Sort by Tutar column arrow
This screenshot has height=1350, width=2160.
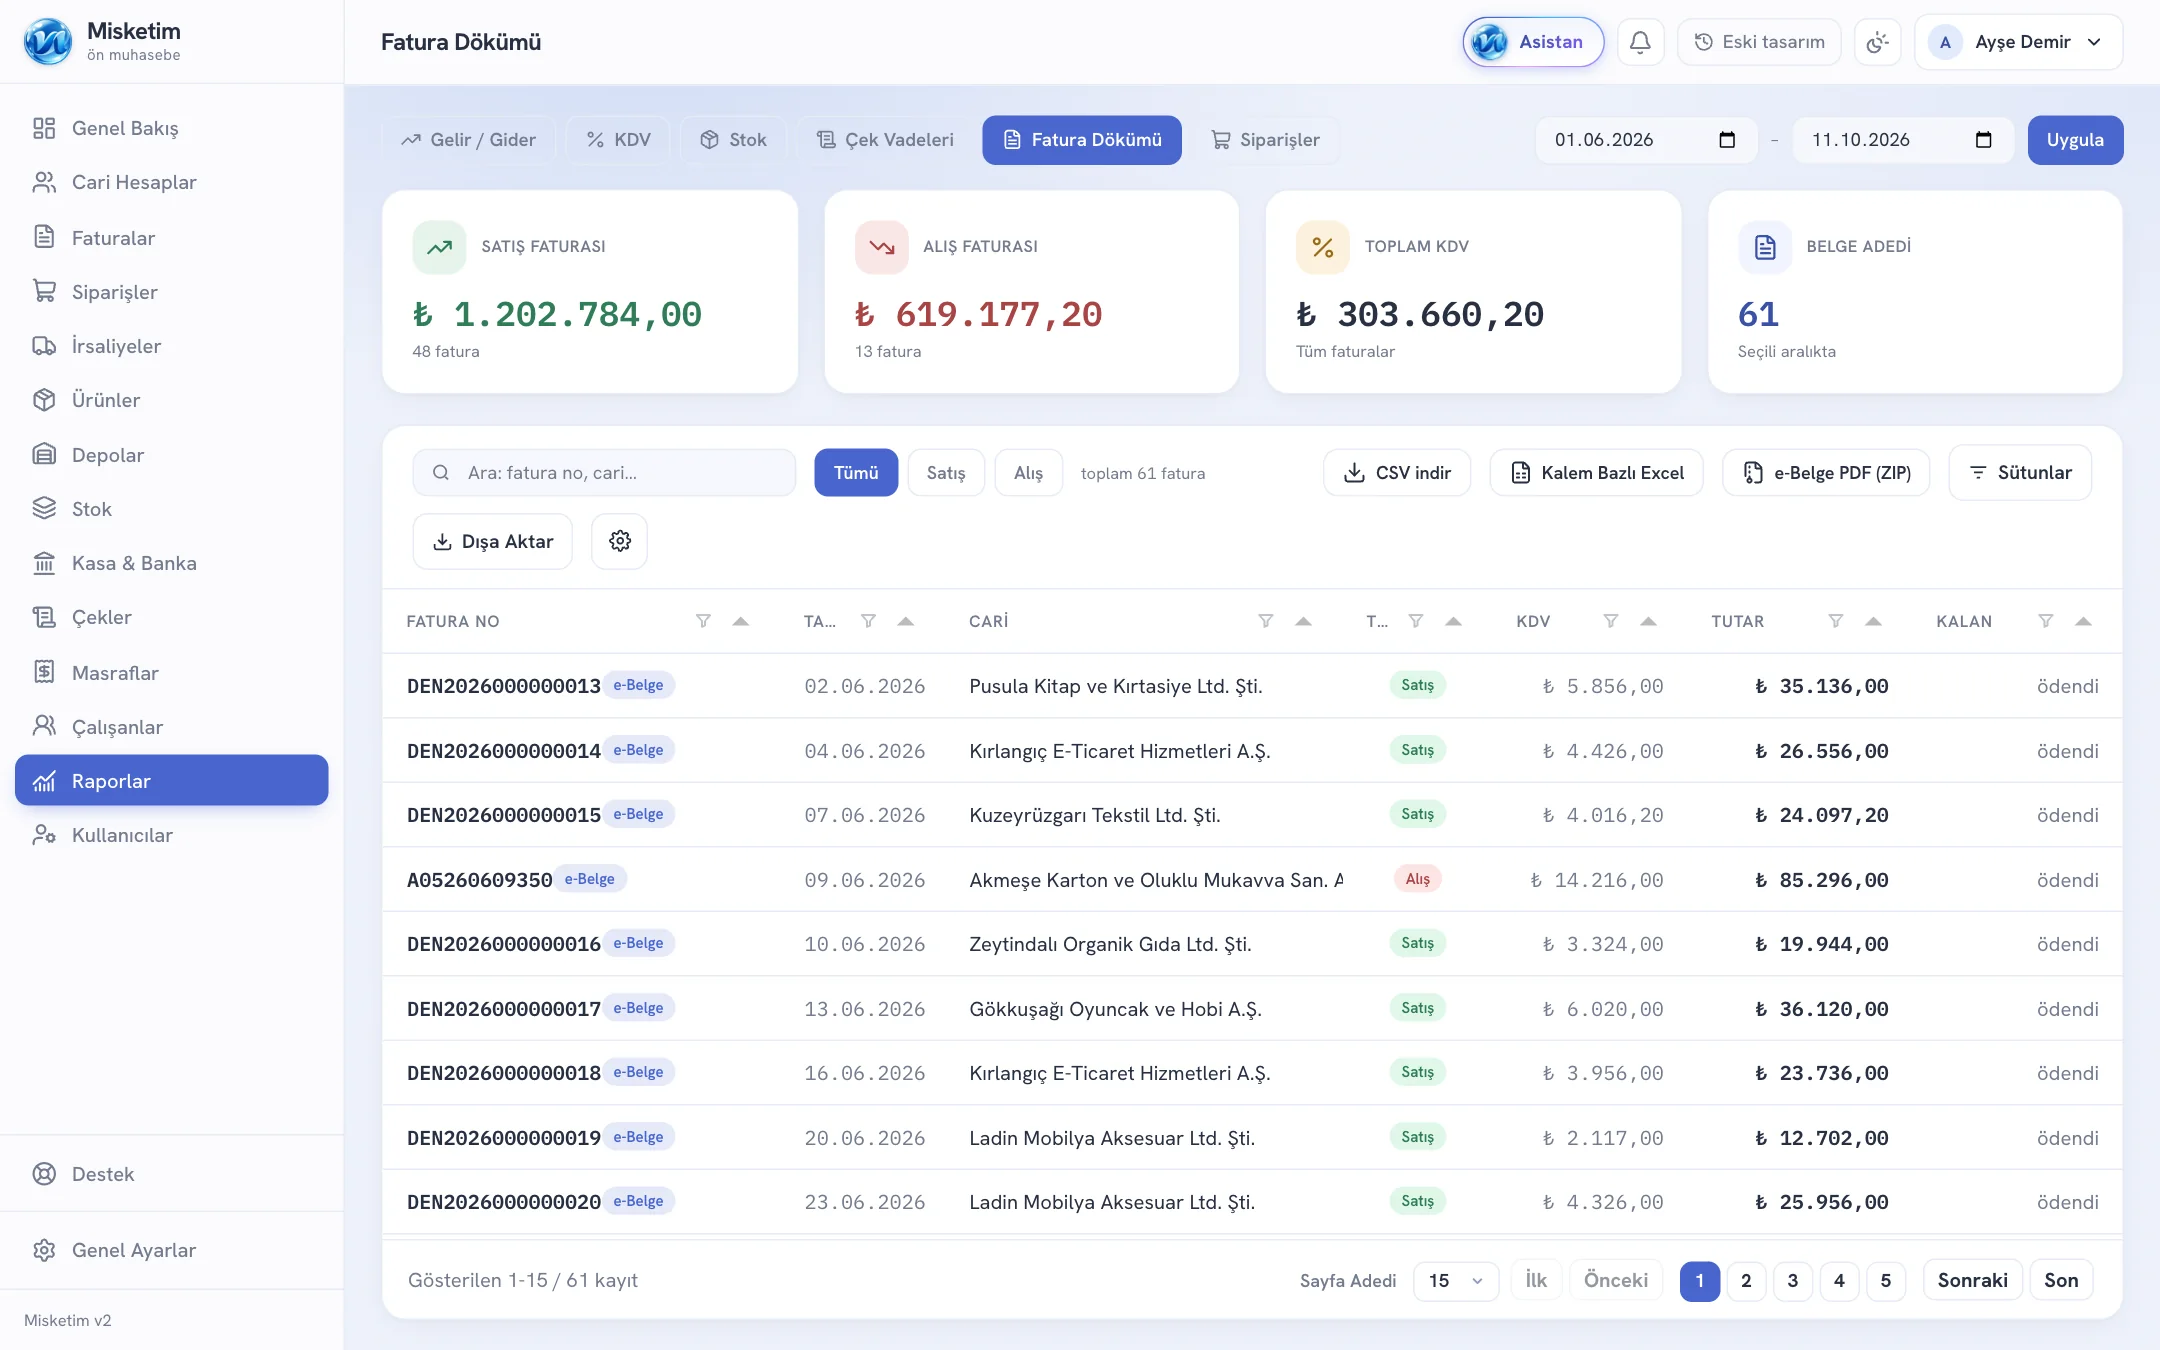(x=1873, y=621)
